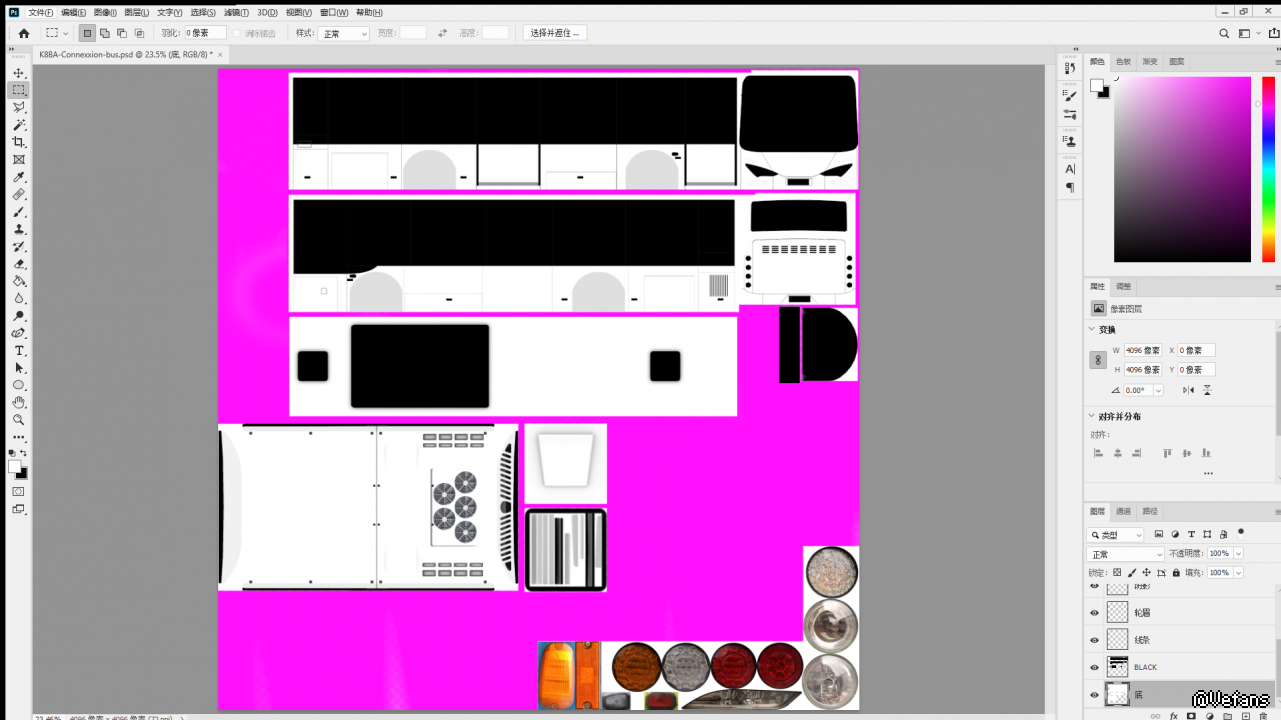The width and height of the screenshot is (1281, 720).
Task: Open the 滤镜 (Filter) menu
Action: pyautogui.click(x=236, y=13)
